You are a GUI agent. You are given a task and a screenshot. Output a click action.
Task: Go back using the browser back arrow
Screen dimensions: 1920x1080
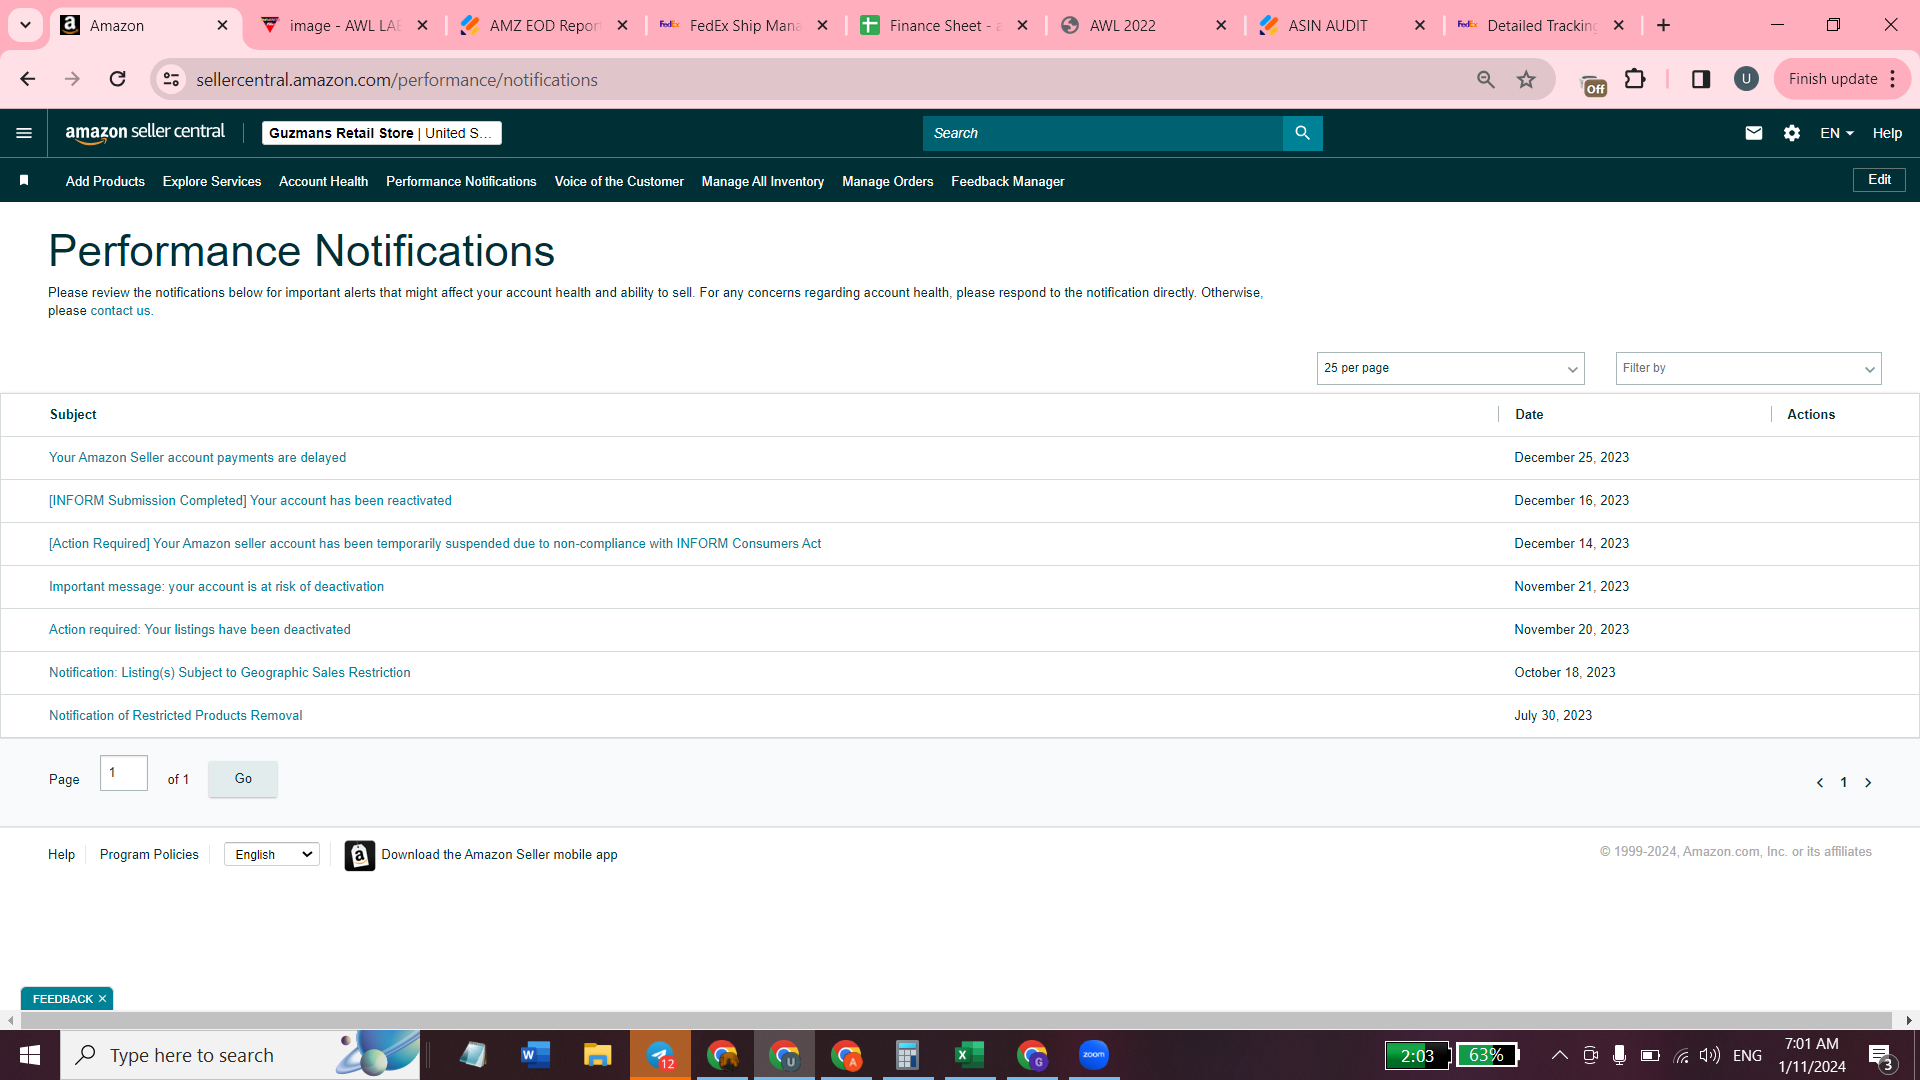pos(28,79)
